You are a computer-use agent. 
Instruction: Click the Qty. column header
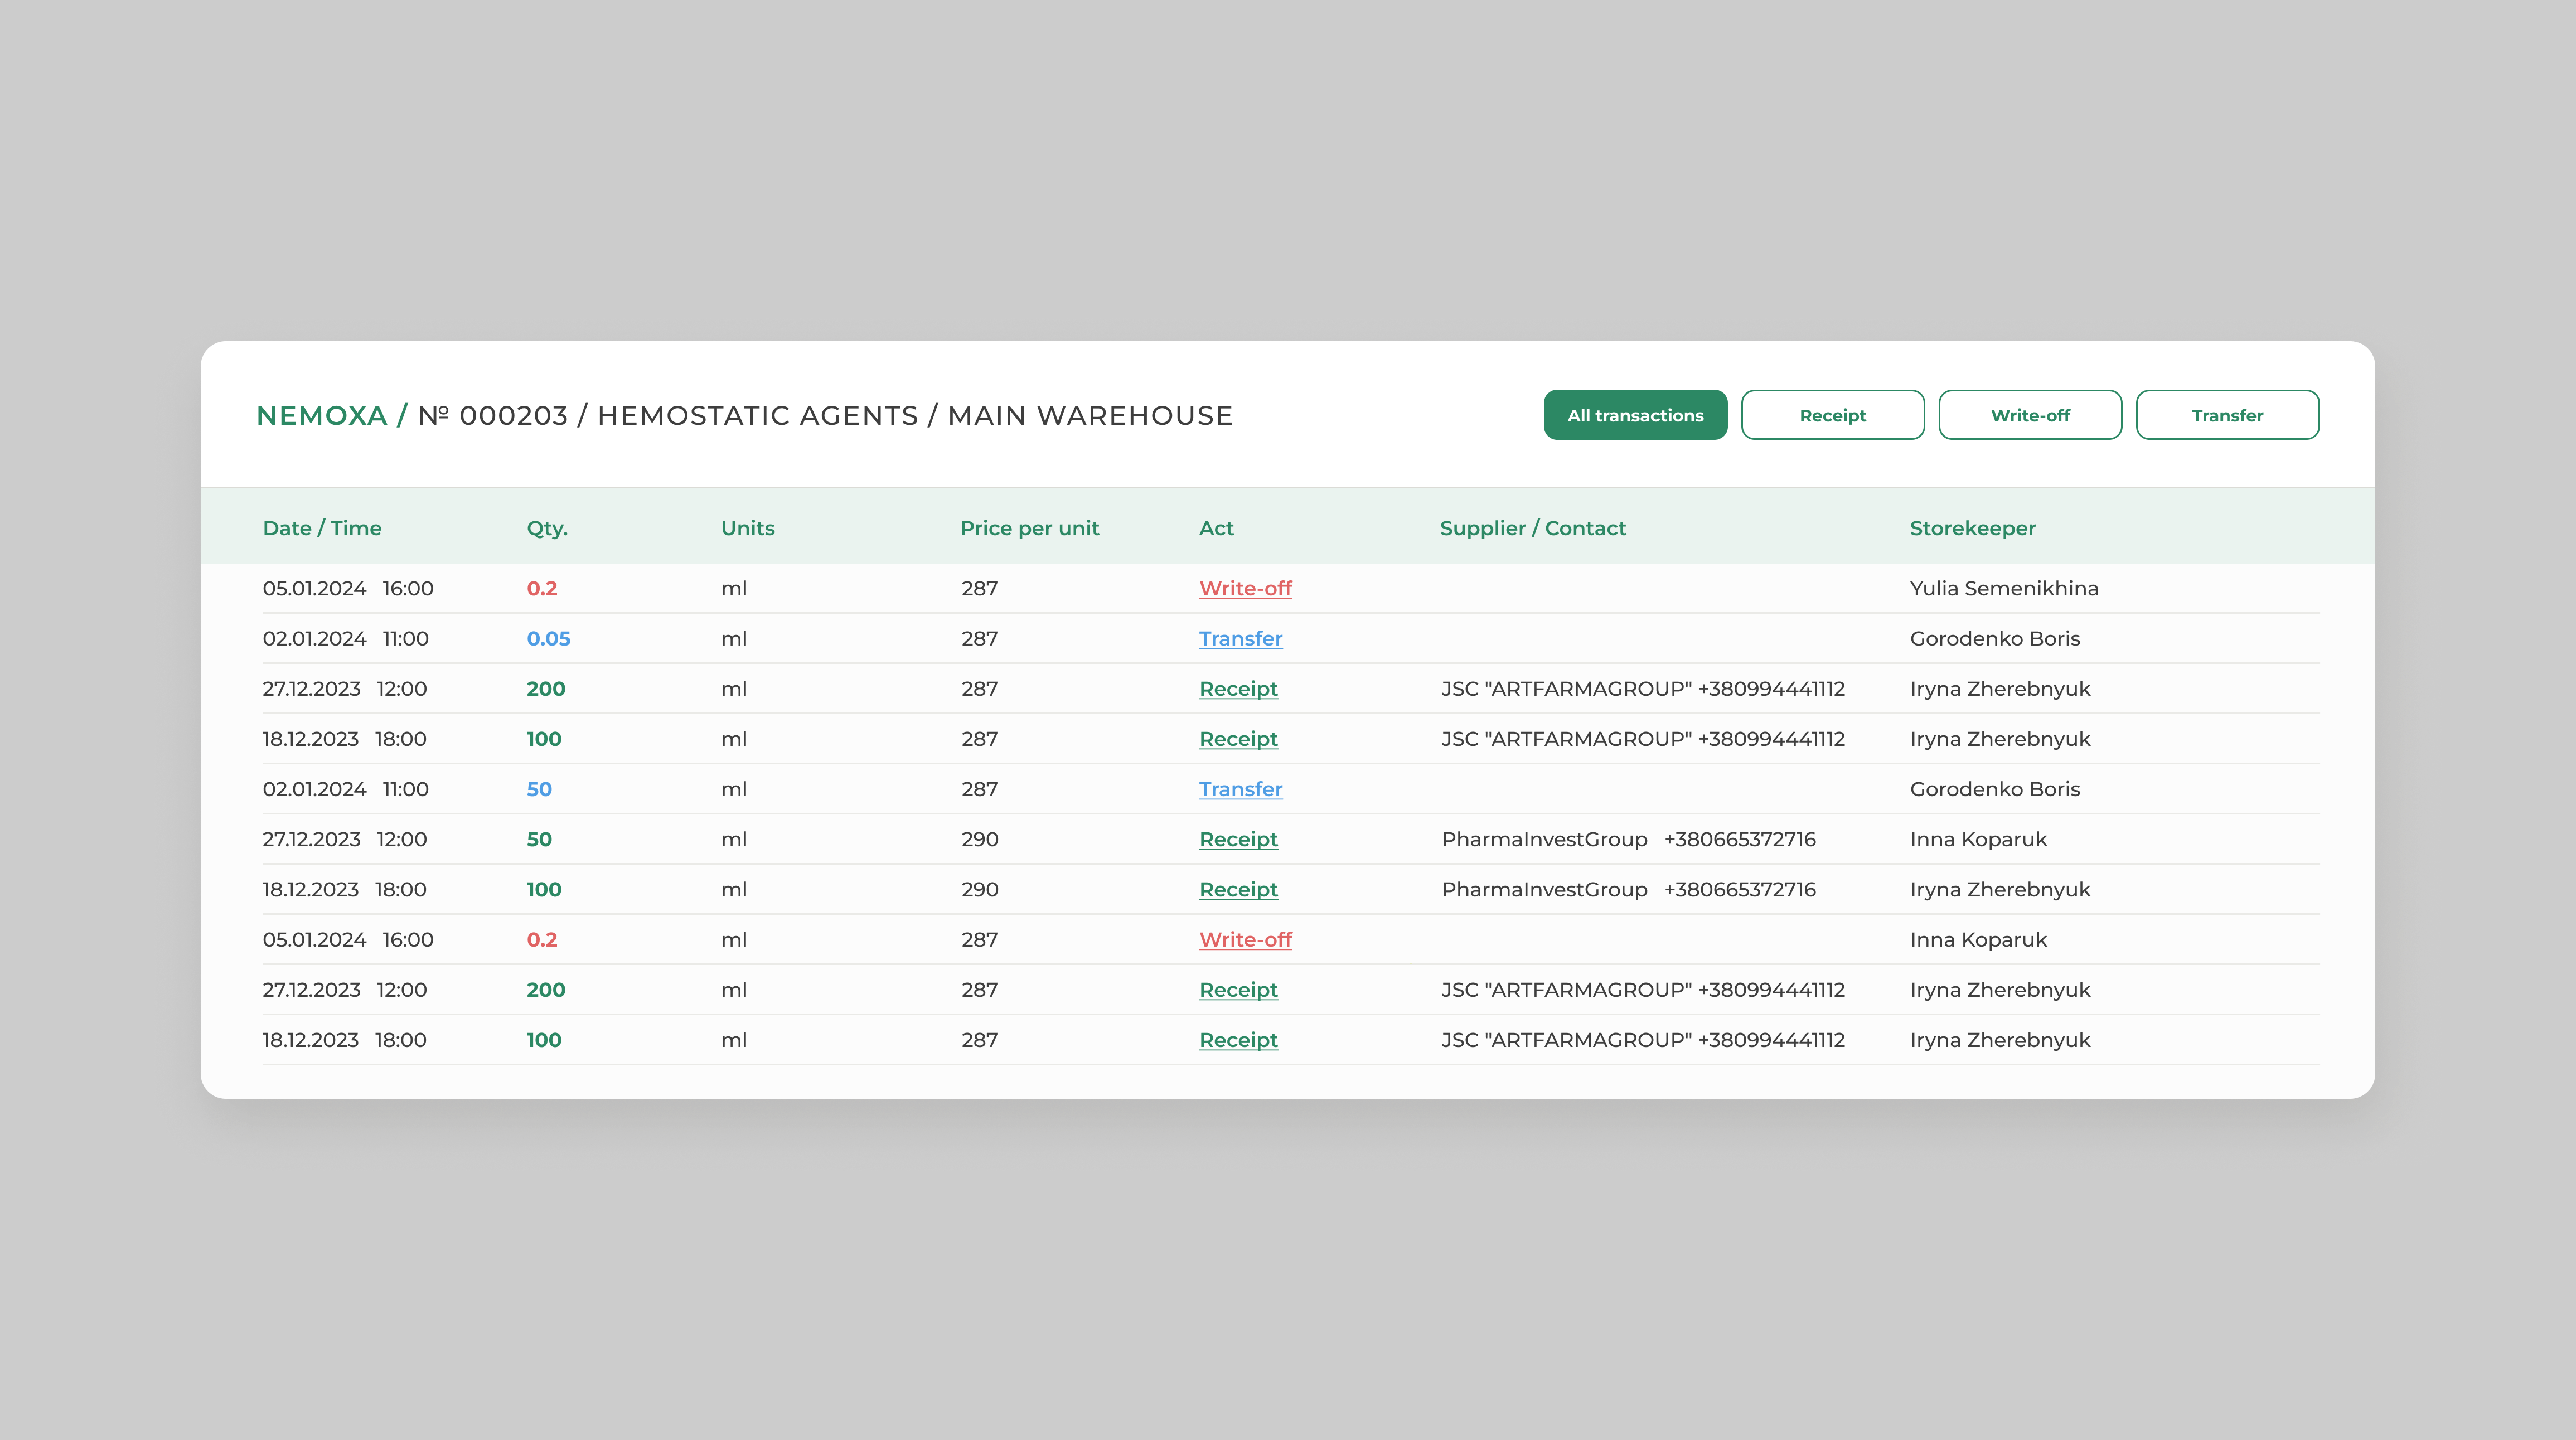point(547,528)
